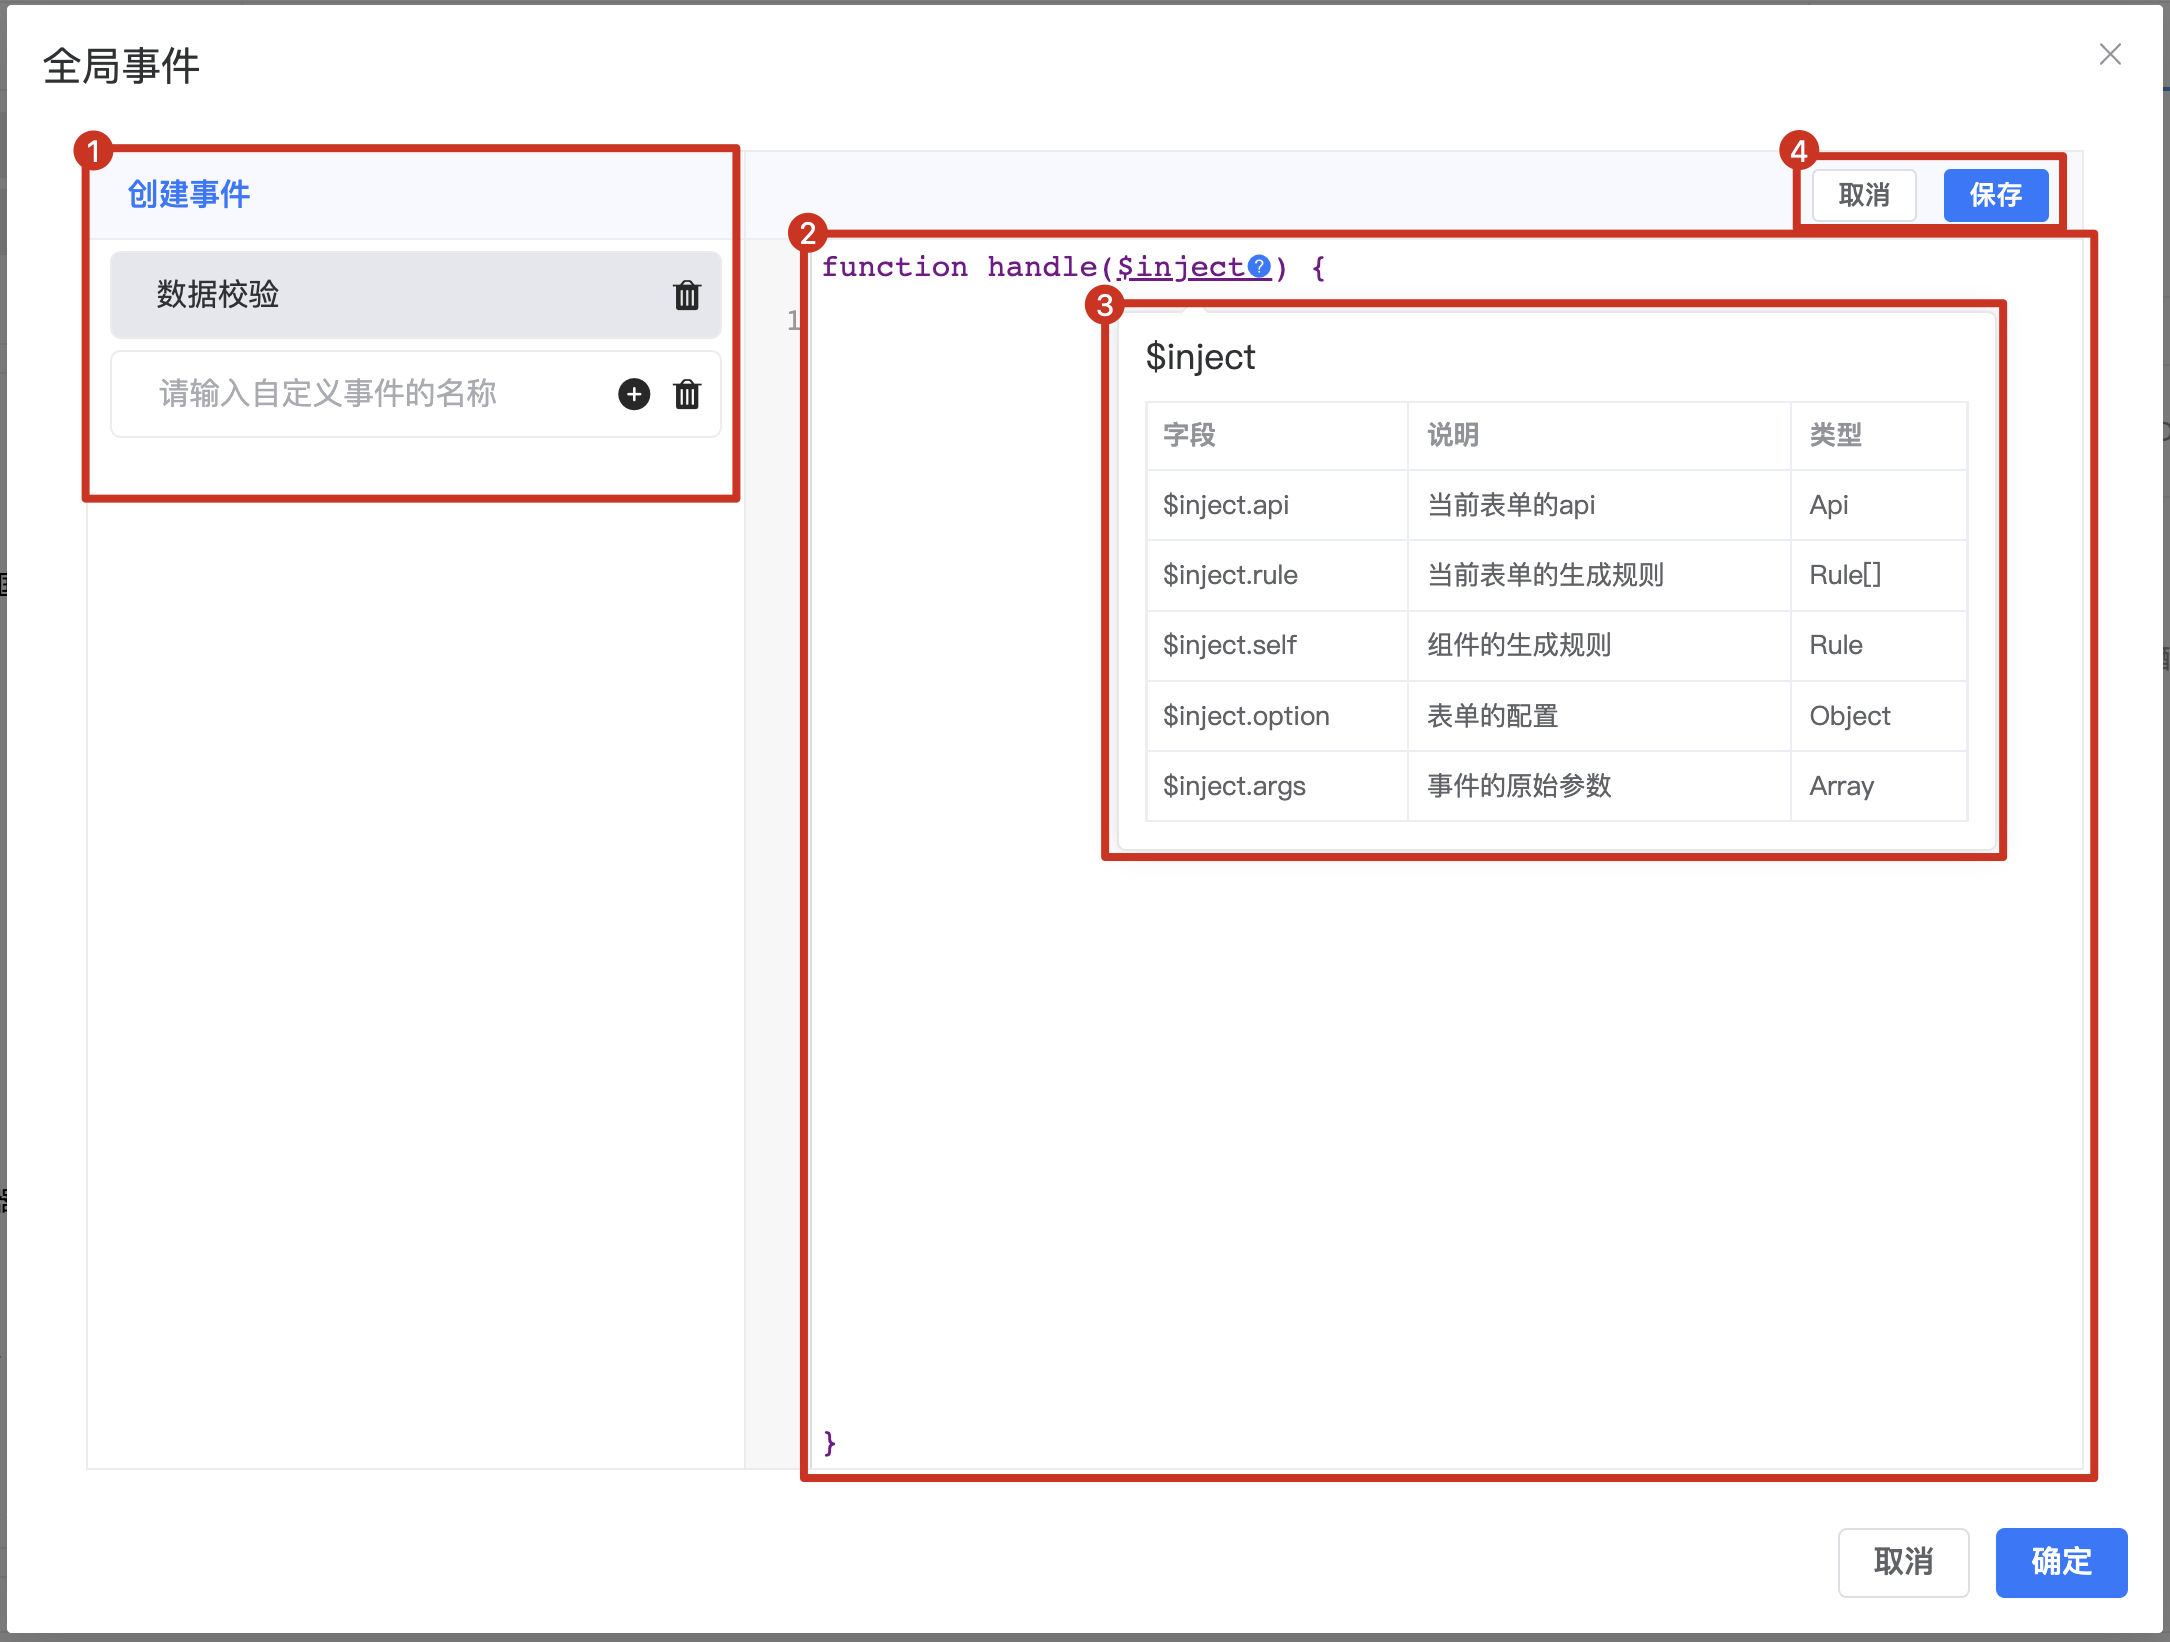Click the $inject.rule field cell
Screen dimensions: 2170x1642
1230,575
